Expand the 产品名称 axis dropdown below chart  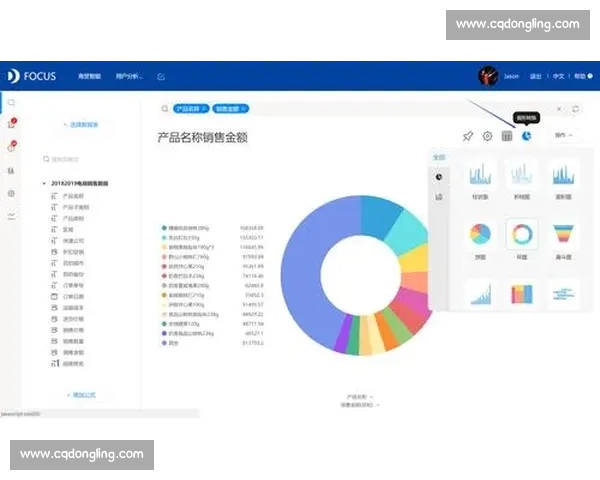point(359,397)
